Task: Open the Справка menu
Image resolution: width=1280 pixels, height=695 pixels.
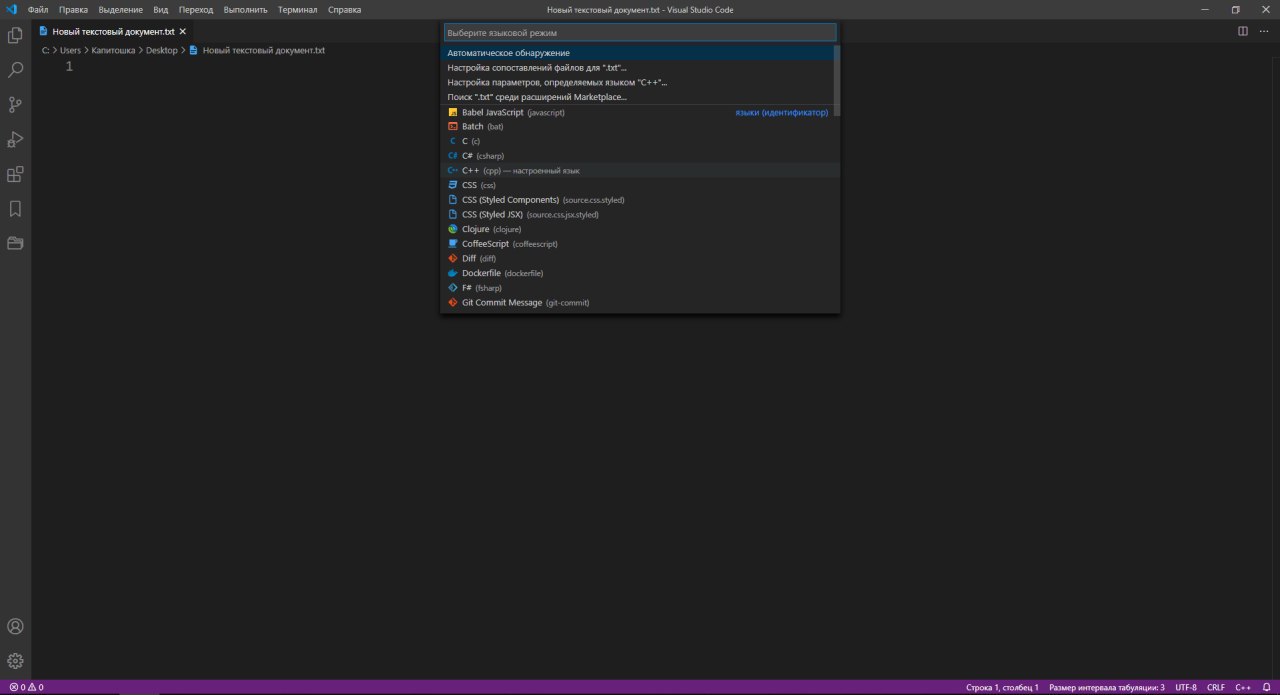Action: click(344, 9)
